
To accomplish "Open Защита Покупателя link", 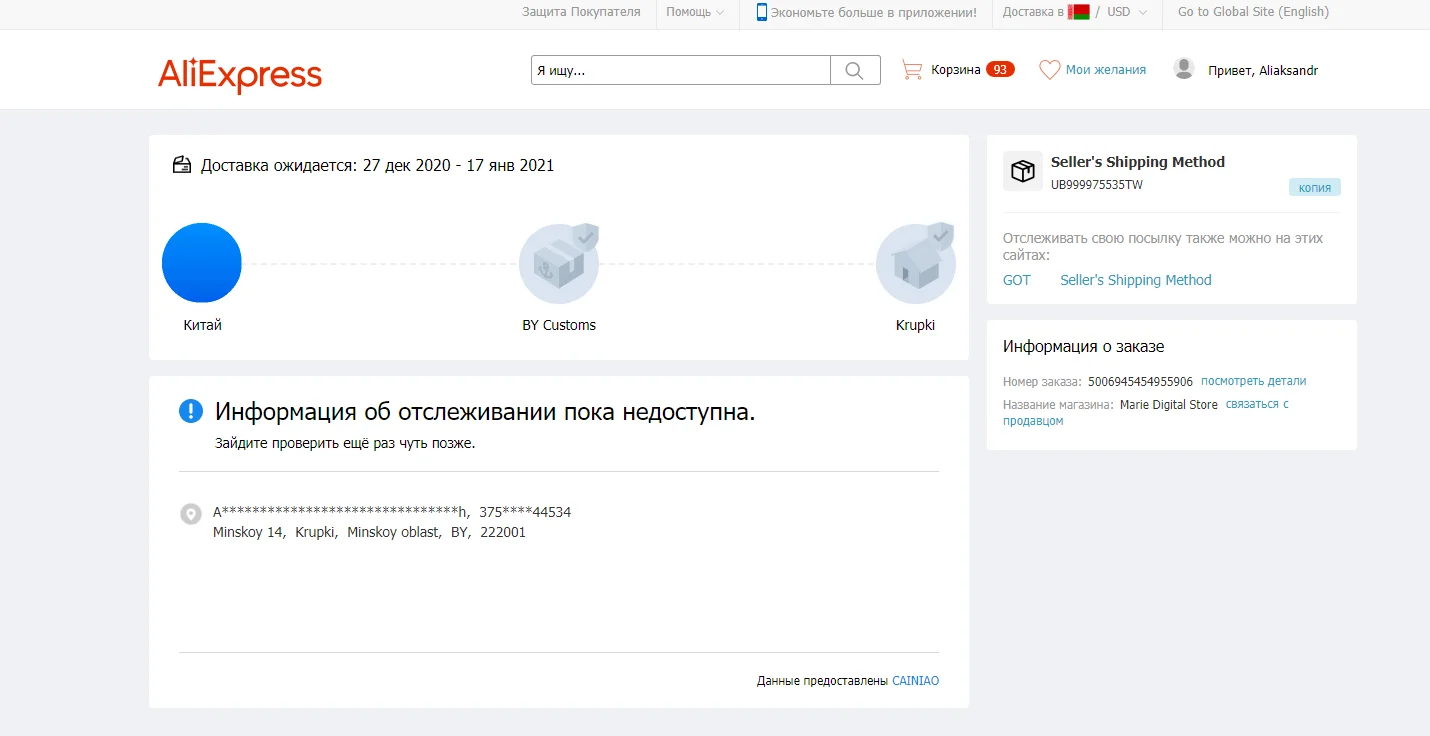I will tap(581, 12).
